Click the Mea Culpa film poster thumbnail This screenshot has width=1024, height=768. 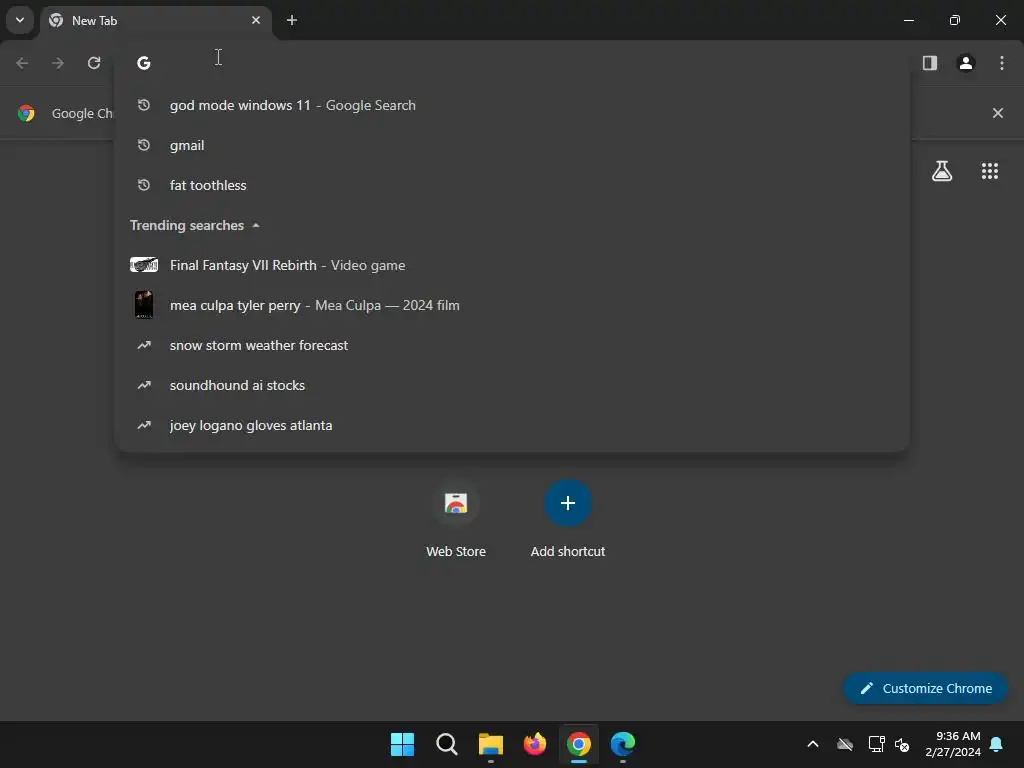click(x=144, y=305)
